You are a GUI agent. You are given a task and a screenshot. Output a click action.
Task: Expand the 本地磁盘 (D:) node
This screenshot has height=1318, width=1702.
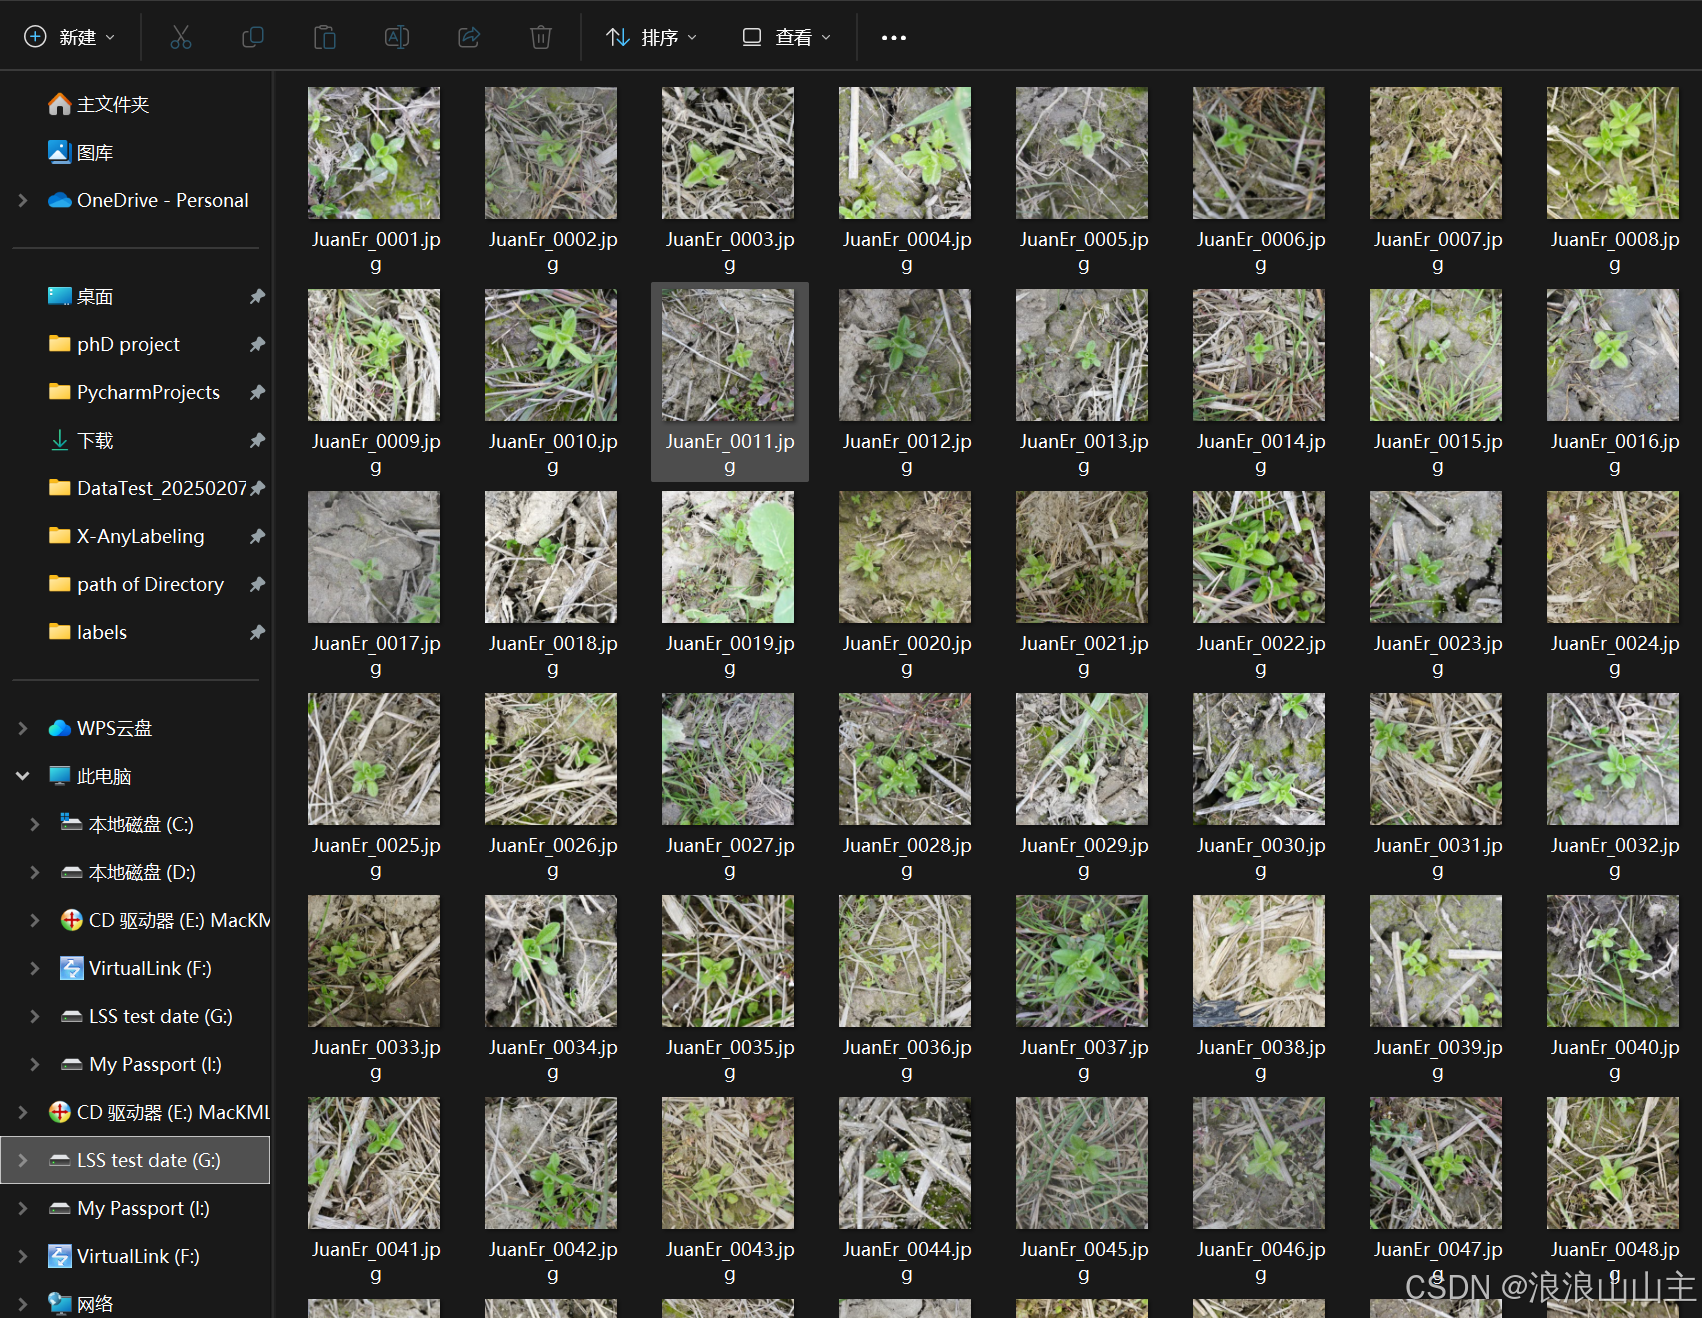pos(34,872)
